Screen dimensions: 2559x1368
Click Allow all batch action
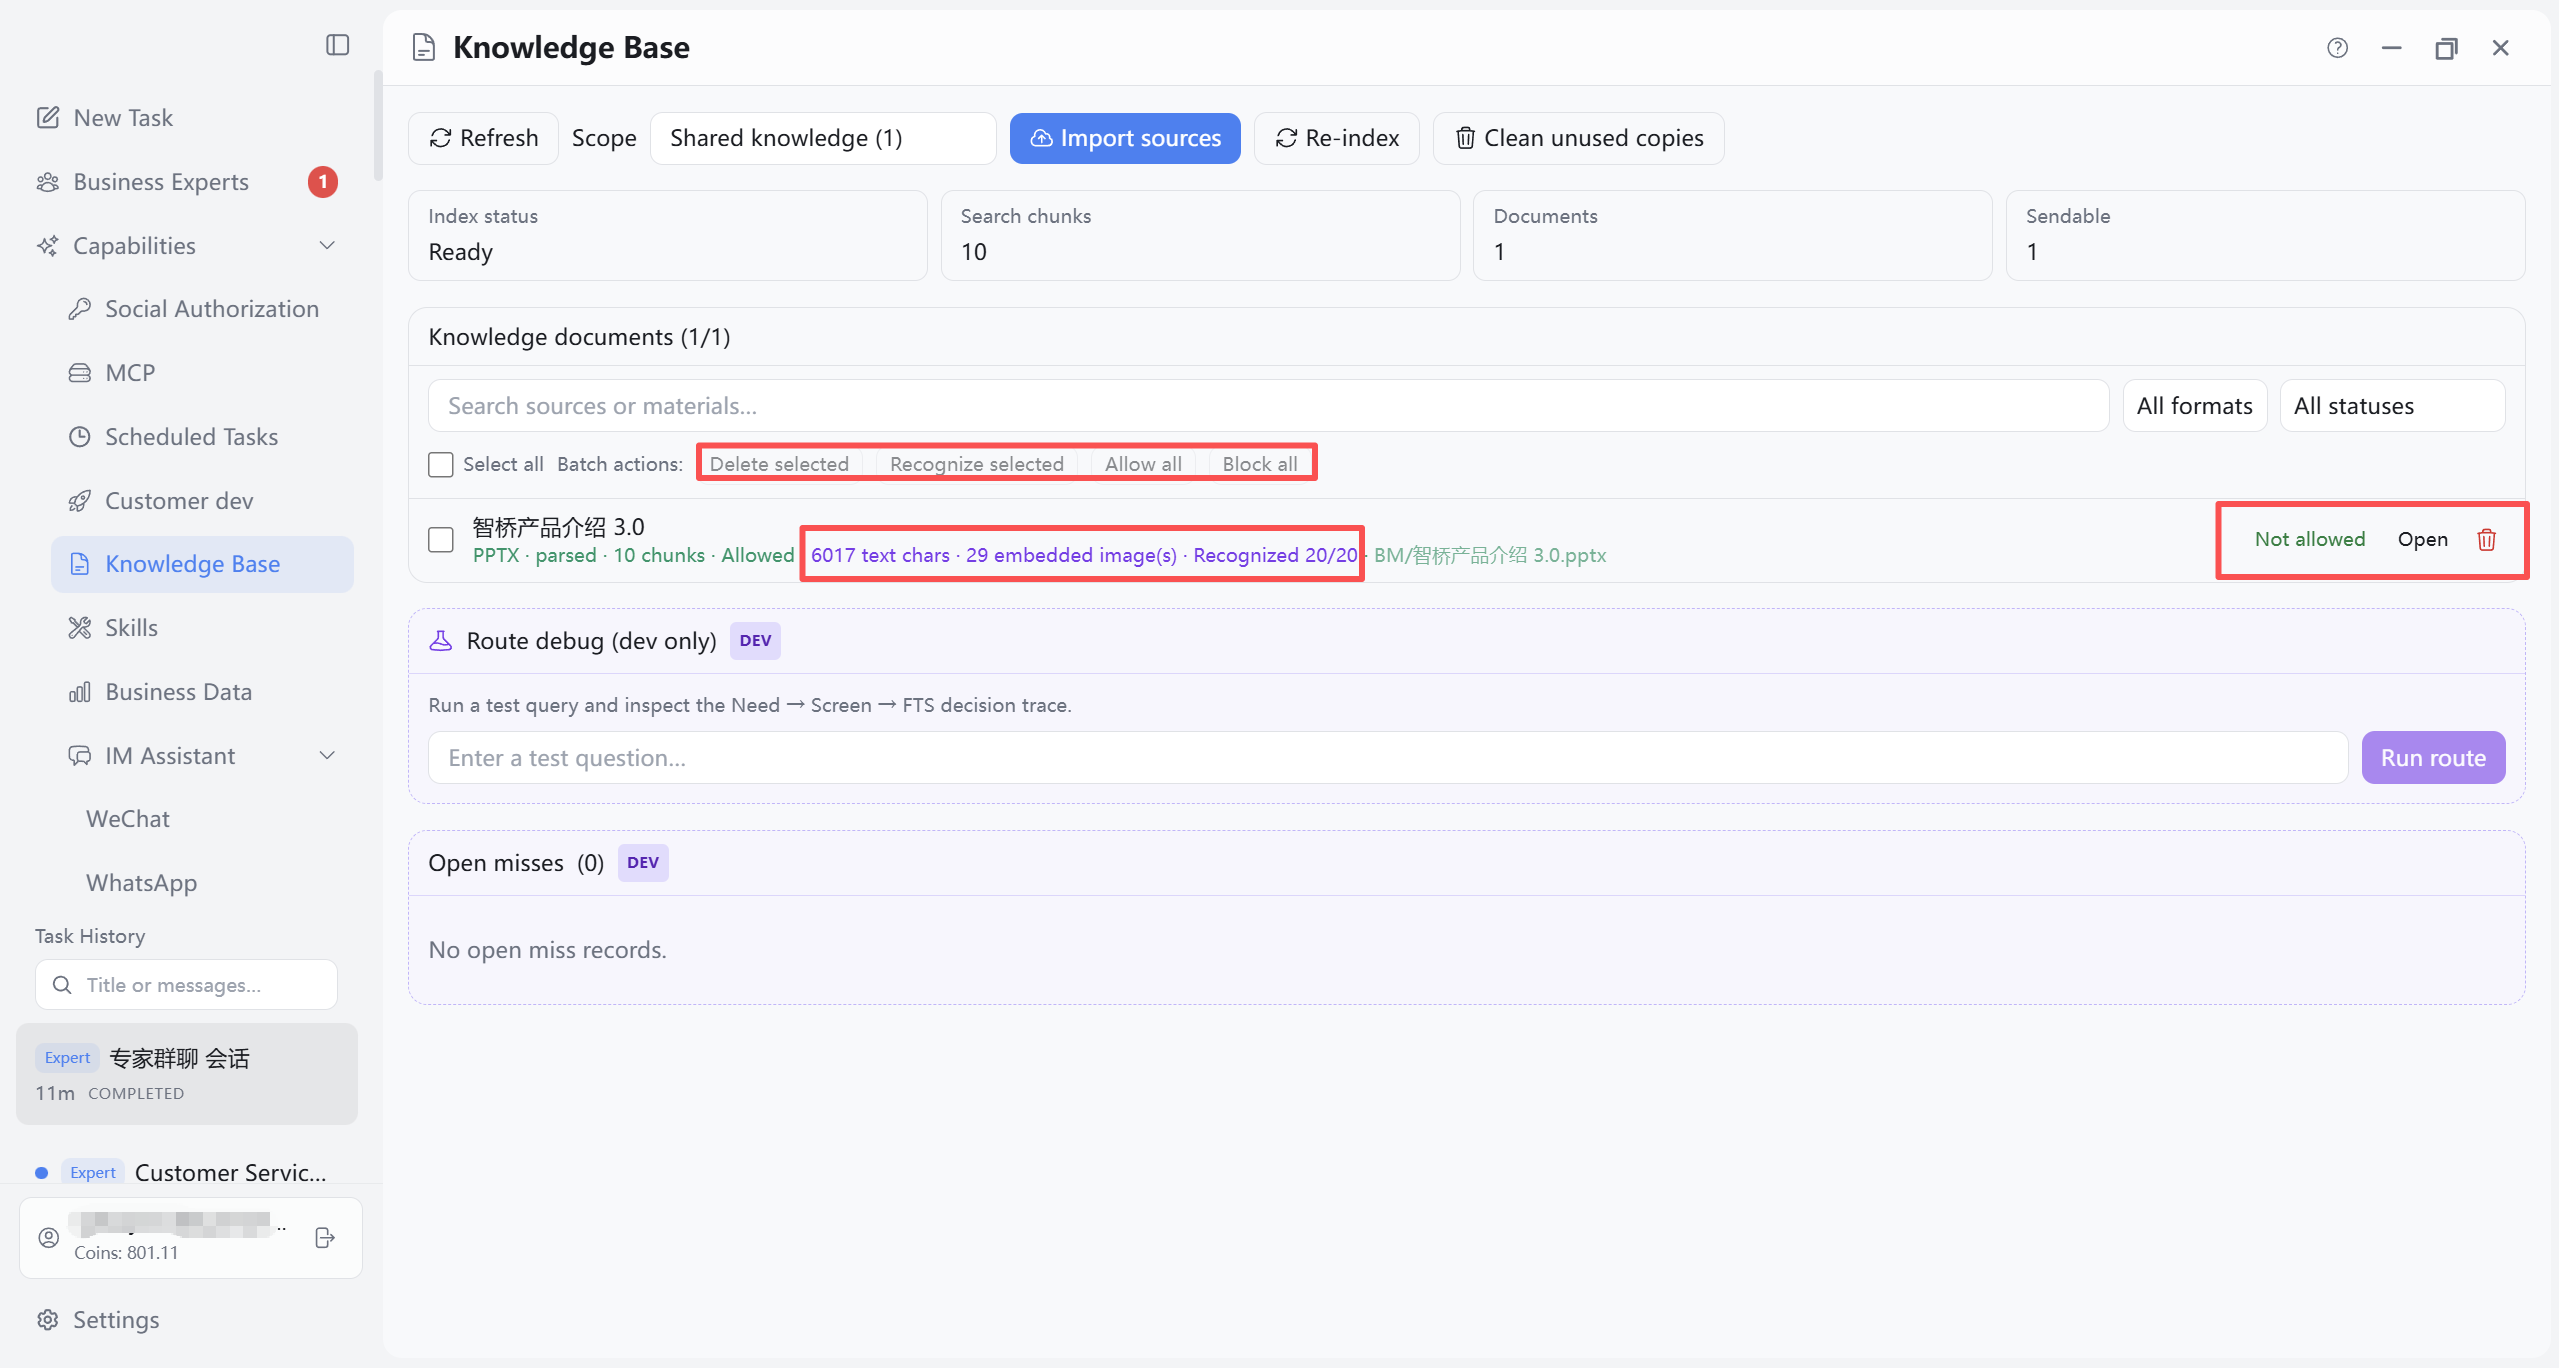1143,464
